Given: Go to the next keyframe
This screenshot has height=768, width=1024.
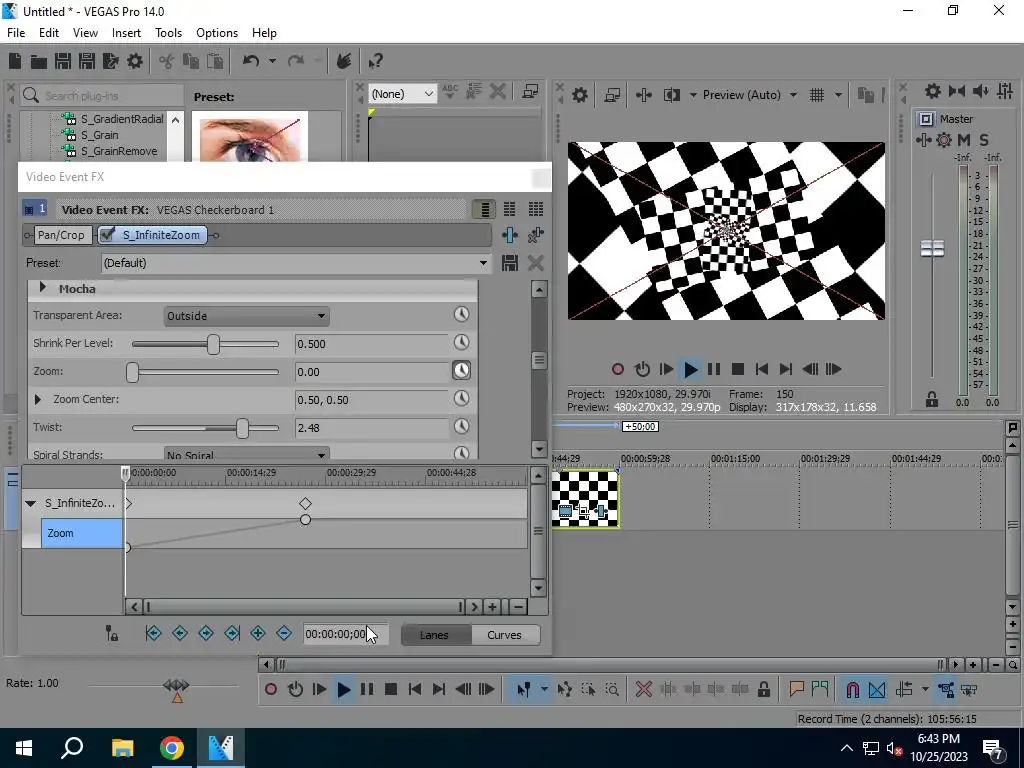Looking at the screenshot, I should (206, 633).
